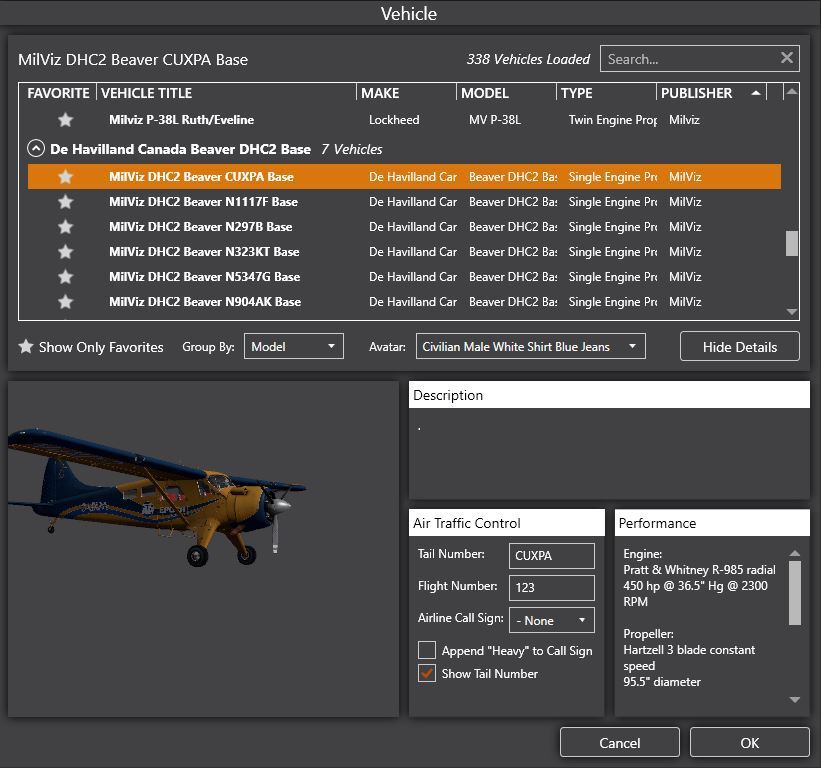Click the MV P-38L model cell

[495, 120]
